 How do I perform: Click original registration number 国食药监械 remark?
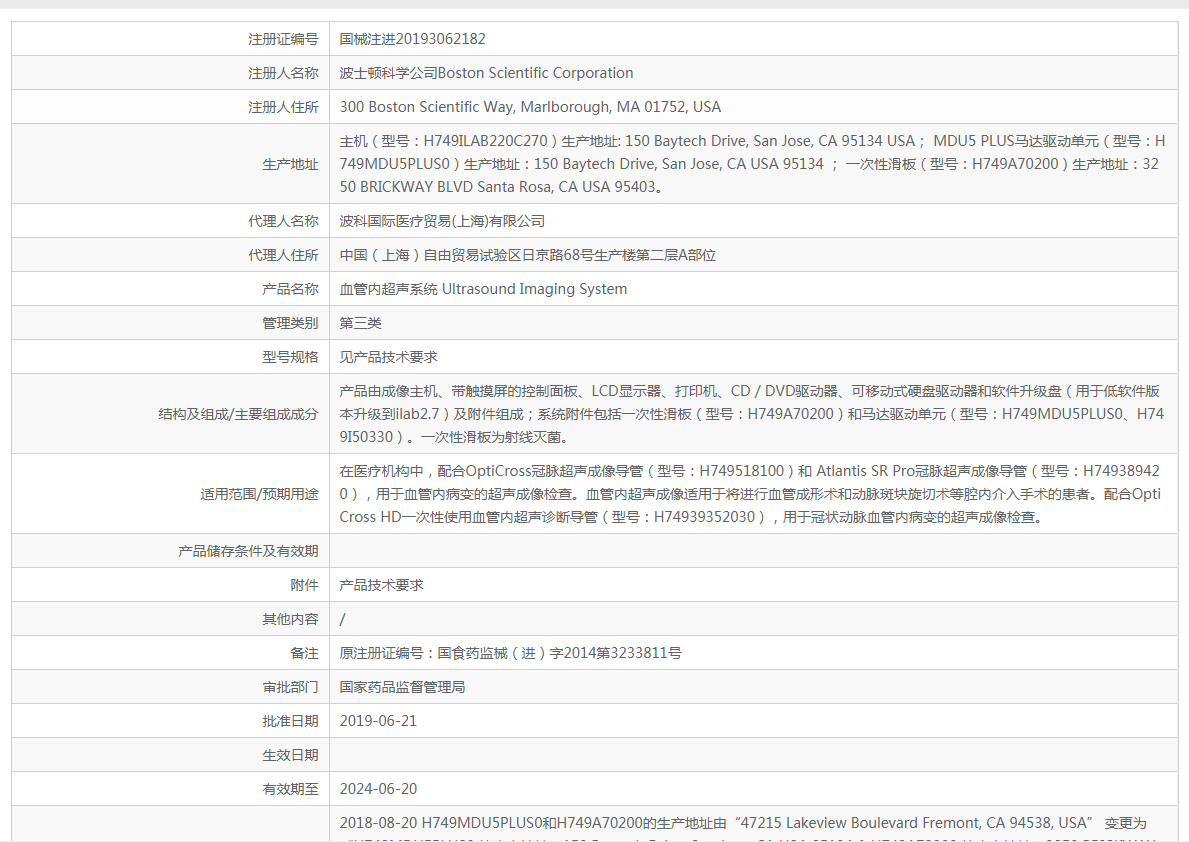pyautogui.click(x=510, y=653)
